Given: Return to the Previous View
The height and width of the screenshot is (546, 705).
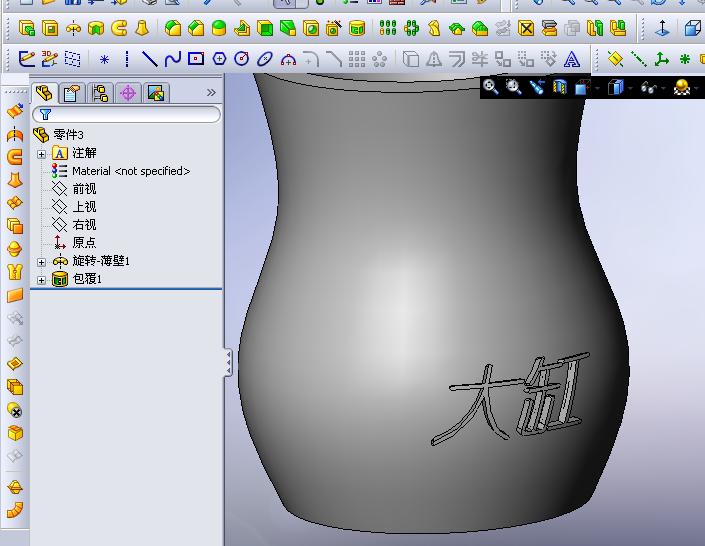Looking at the screenshot, I should pyautogui.click(x=536, y=87).
